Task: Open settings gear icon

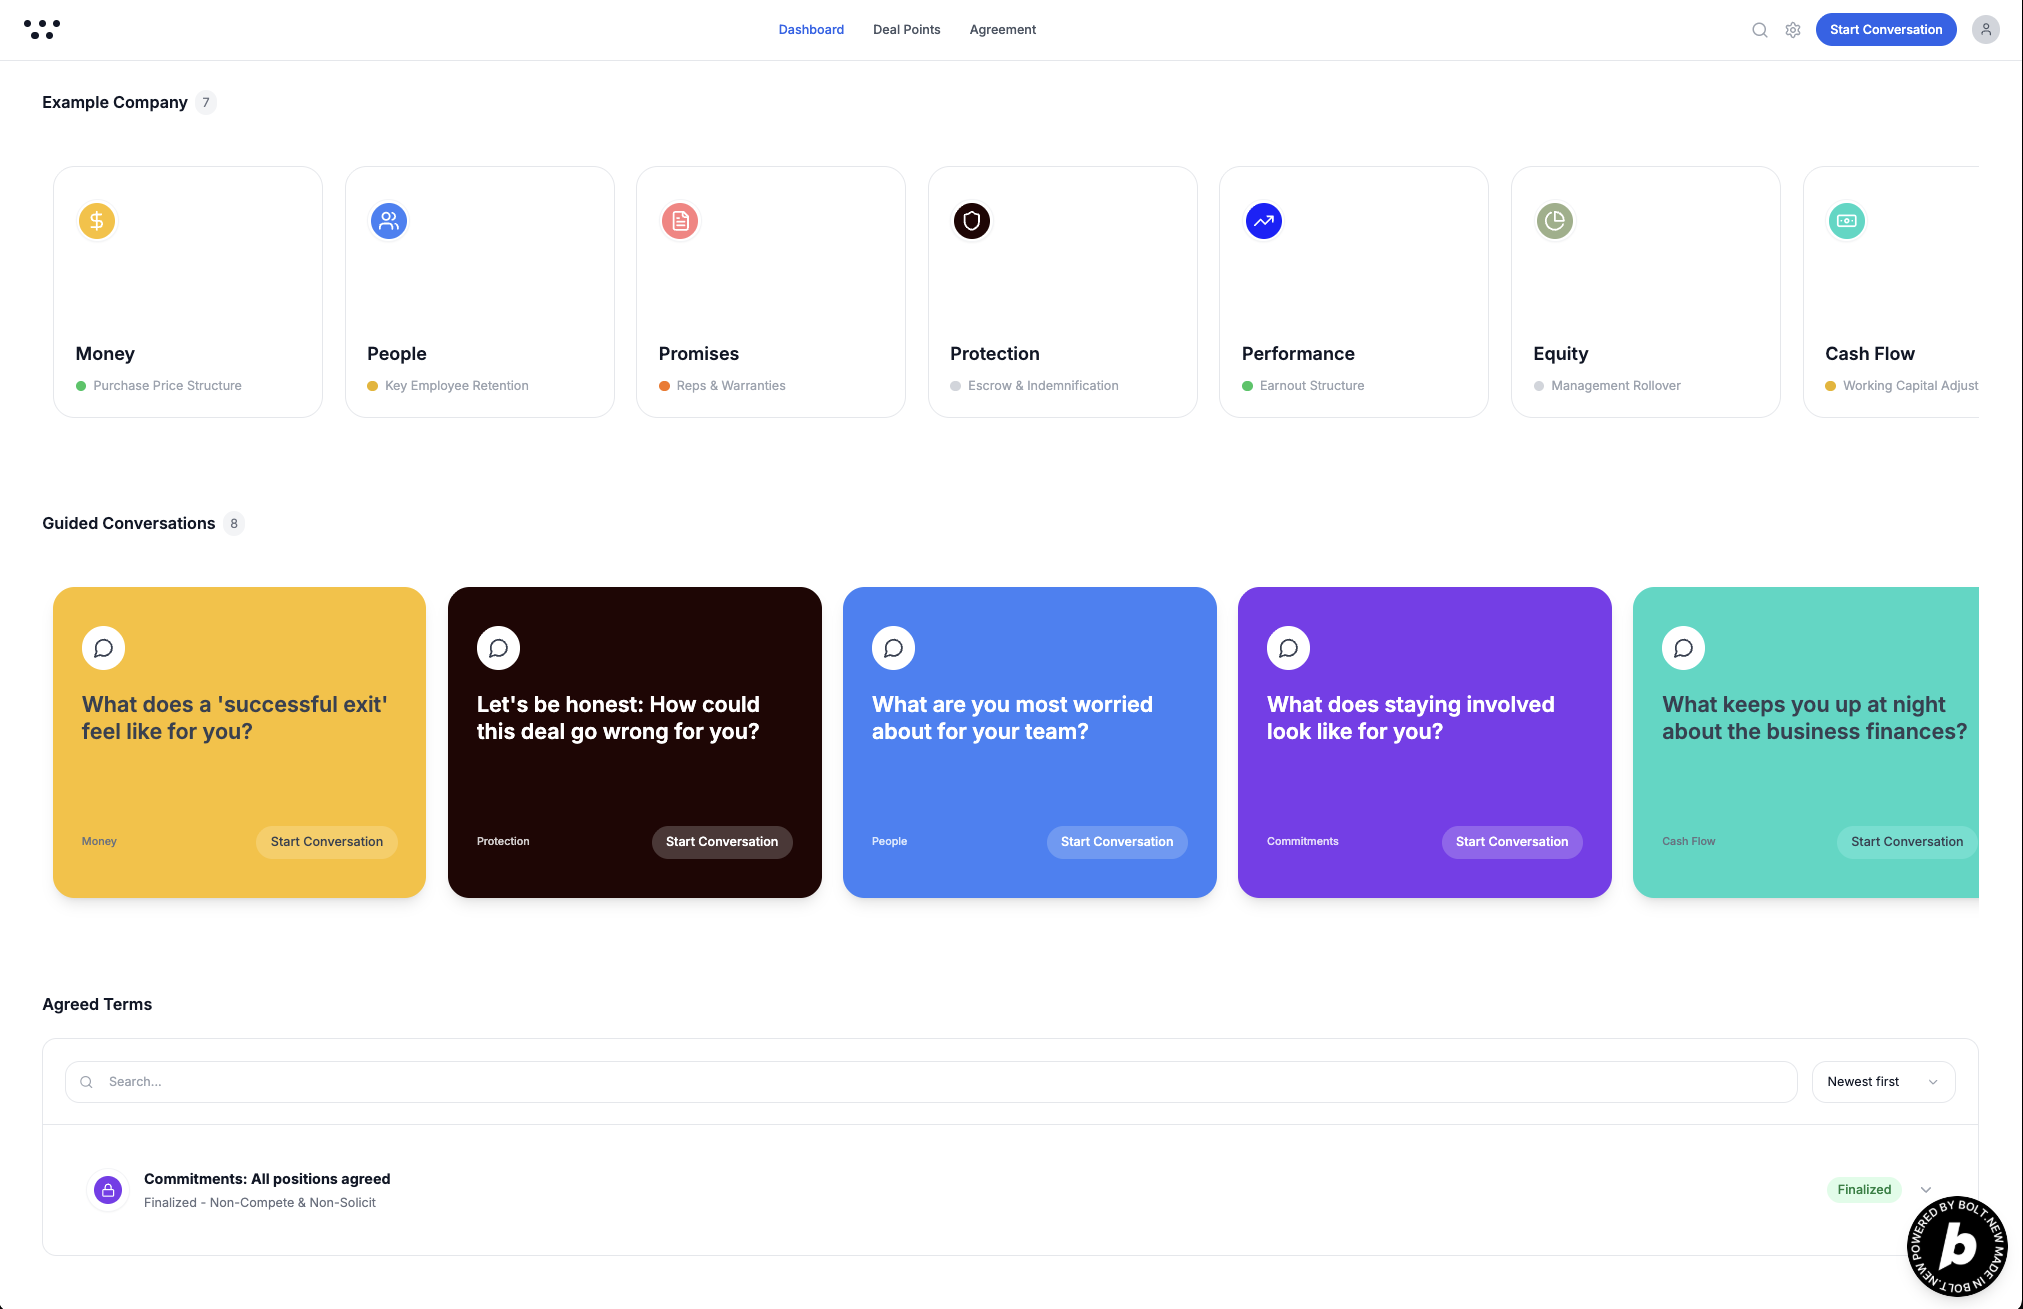Action: (x=1793, y=30)
